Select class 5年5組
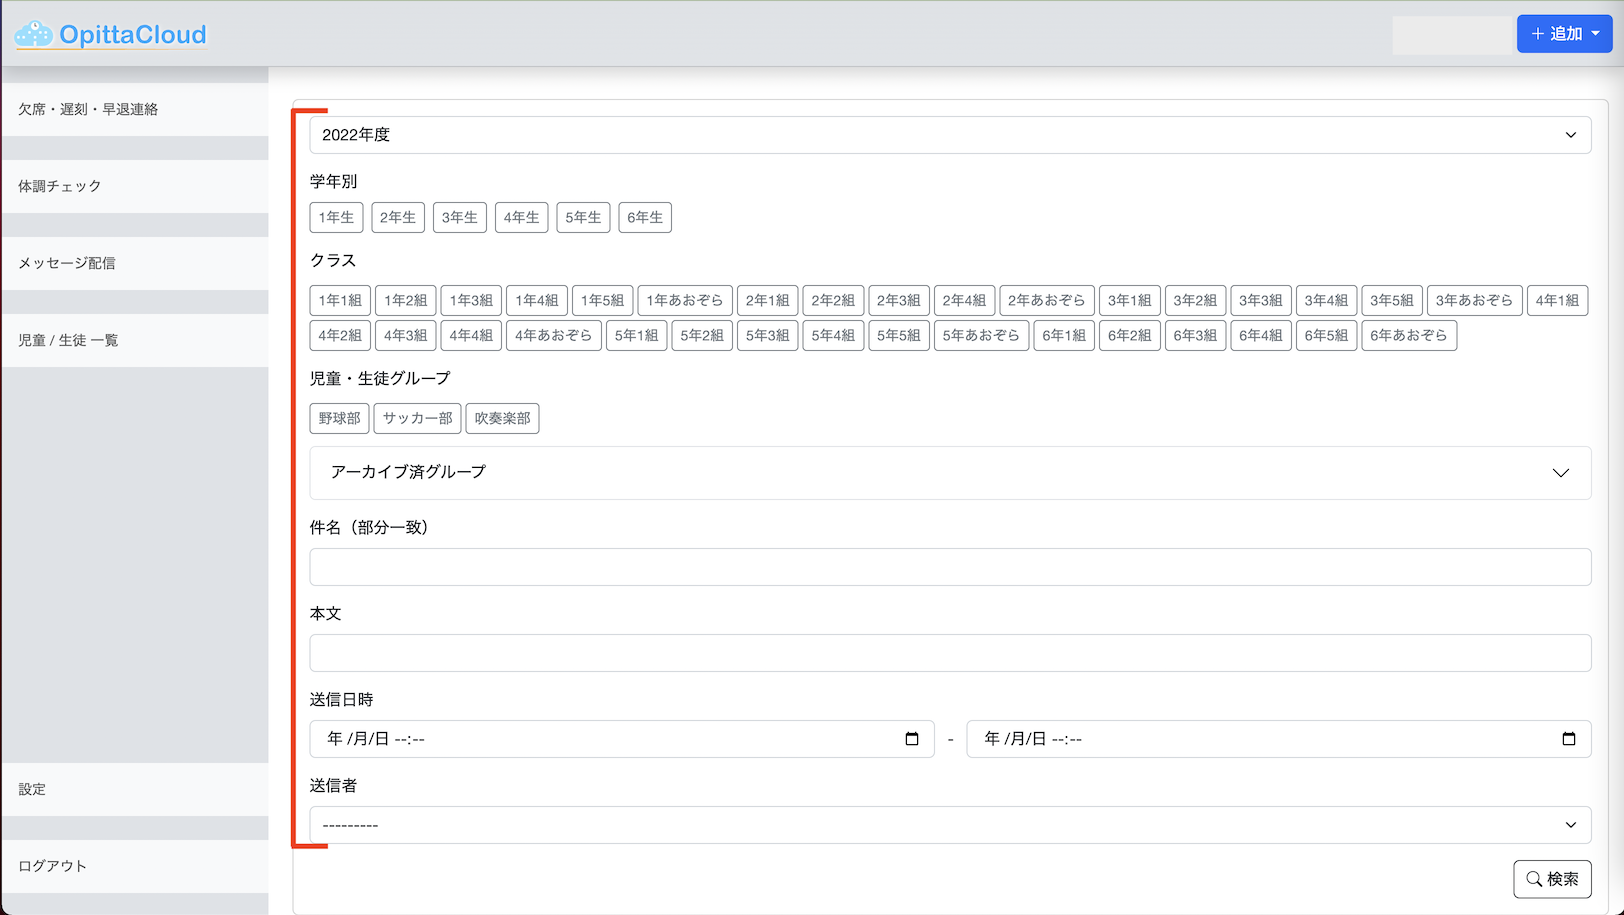Screen dimensions: 1624x915 (x=899, y=335)
